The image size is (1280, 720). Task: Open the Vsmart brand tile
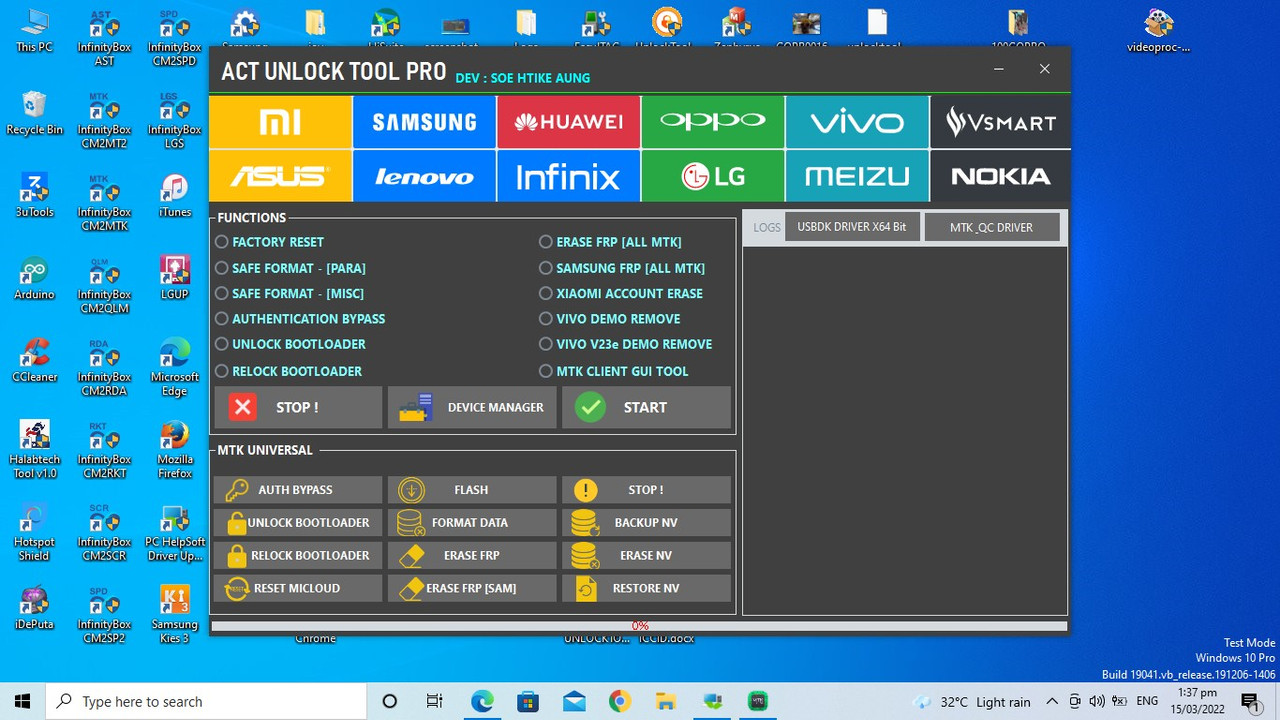coord(1000,122)
